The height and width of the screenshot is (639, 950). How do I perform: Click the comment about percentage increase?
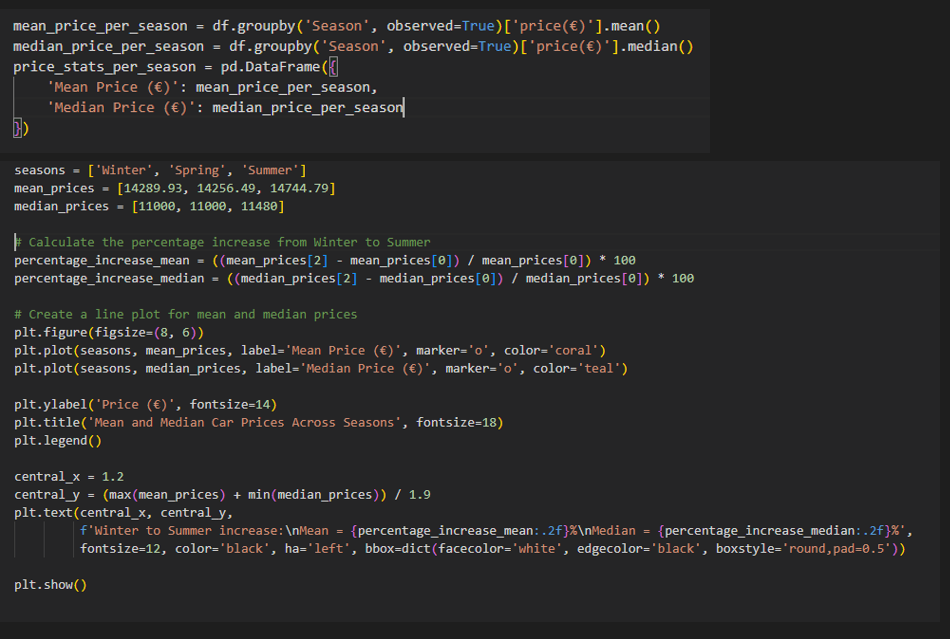[222, 242]
